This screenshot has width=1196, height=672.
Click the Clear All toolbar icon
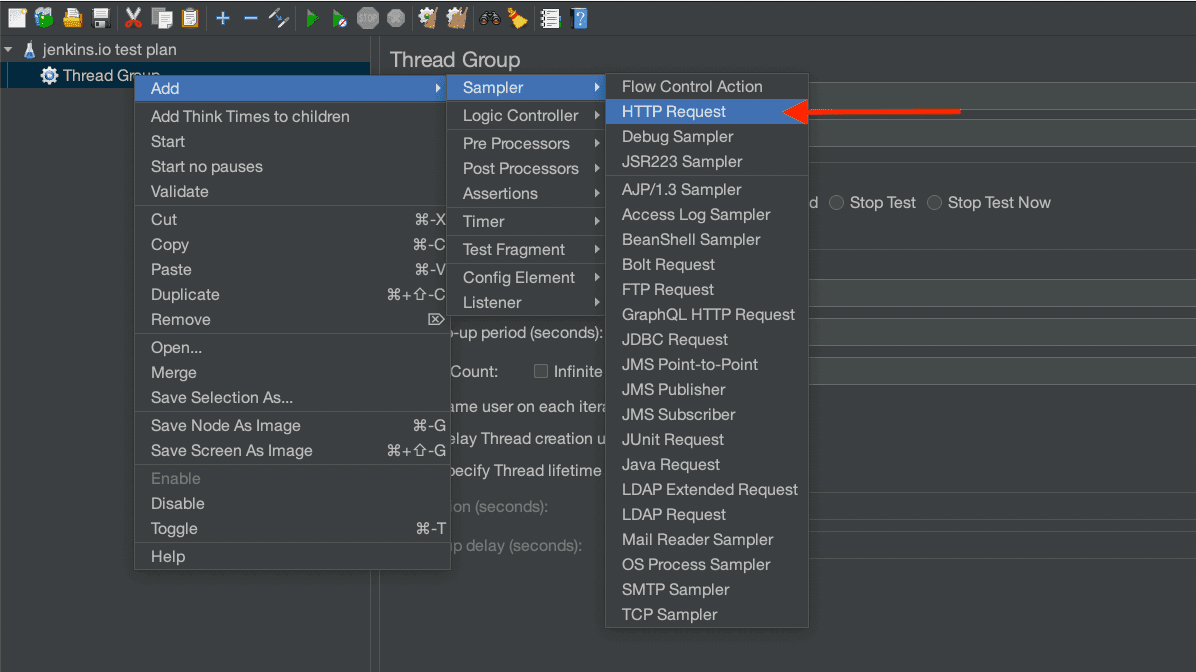tap(456, 18)
